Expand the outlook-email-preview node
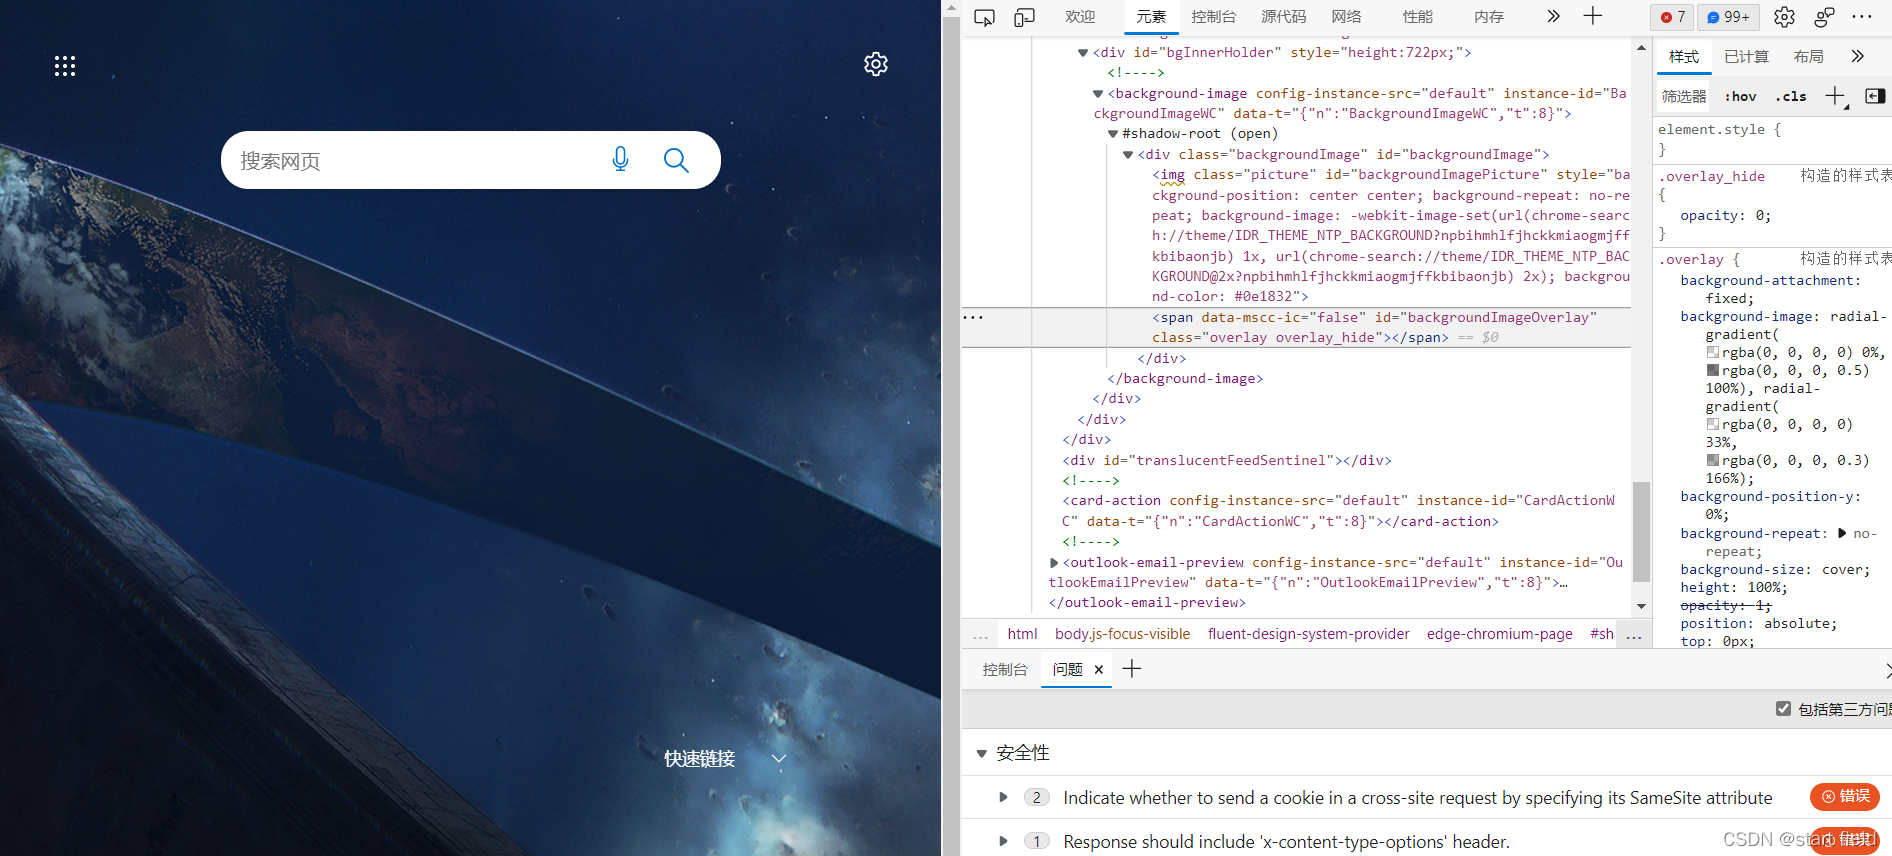1892x856 pixels. pyautogui.click(x=1054, y=563)
